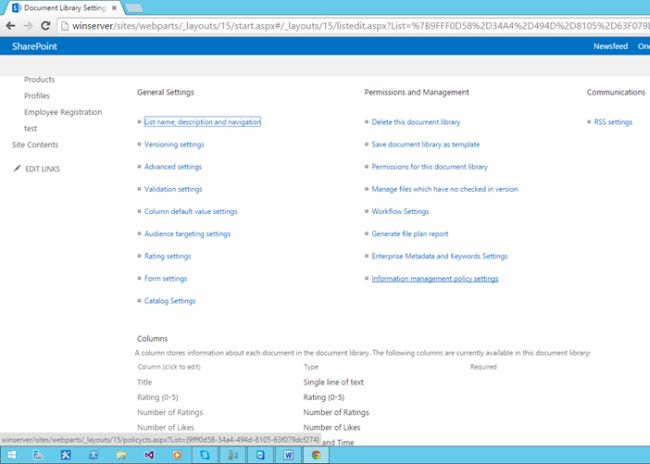Click 'Single line of text' type cell

[333, 382]
